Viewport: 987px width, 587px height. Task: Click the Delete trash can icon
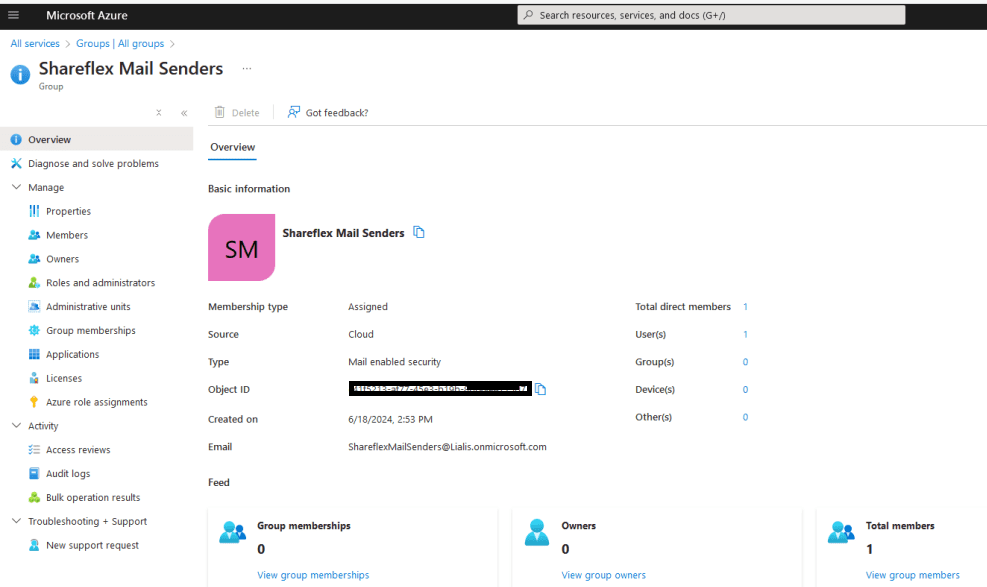click(219, 112)
